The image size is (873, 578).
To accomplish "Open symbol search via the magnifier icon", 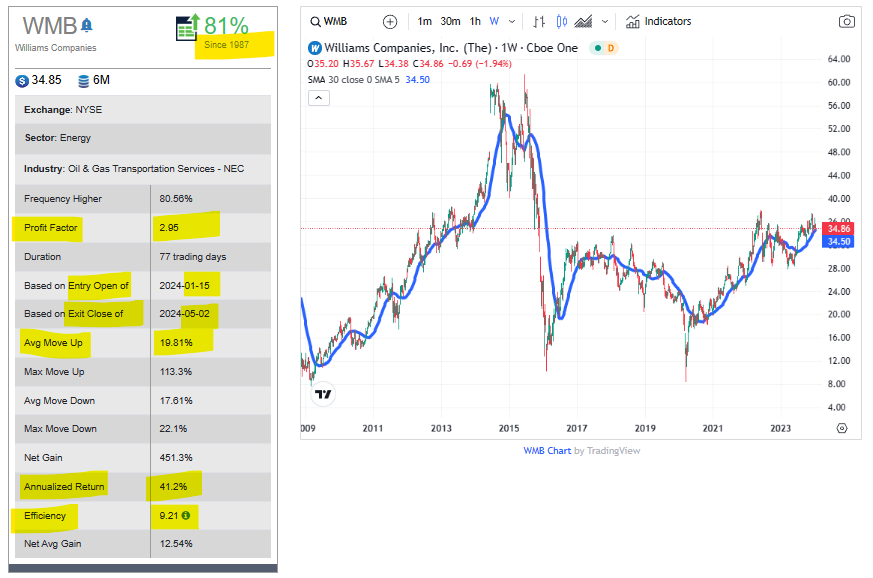I will [x=315, y=22].
